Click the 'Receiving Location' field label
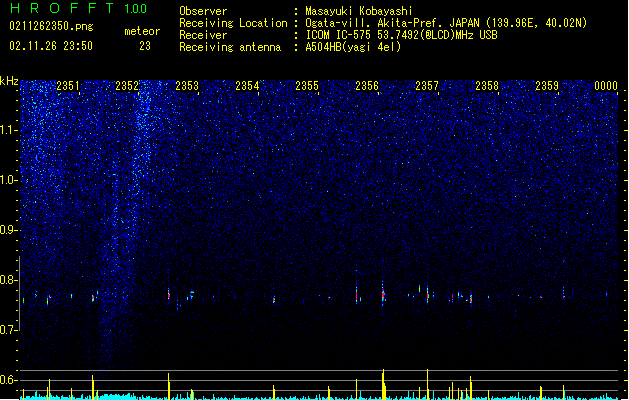The width and height of the screenshot is (629, 400). point(233,23)
